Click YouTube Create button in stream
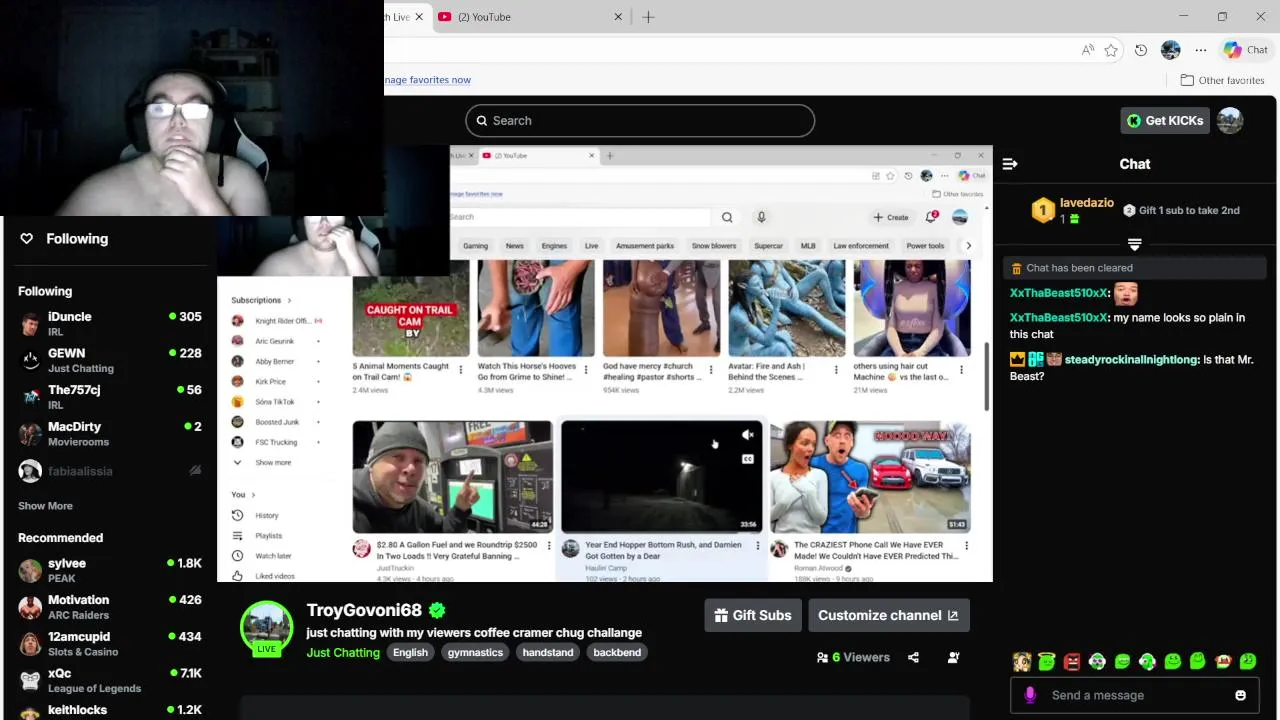The width and height of the screenshot is (1280, 720). tap(890, 217)
